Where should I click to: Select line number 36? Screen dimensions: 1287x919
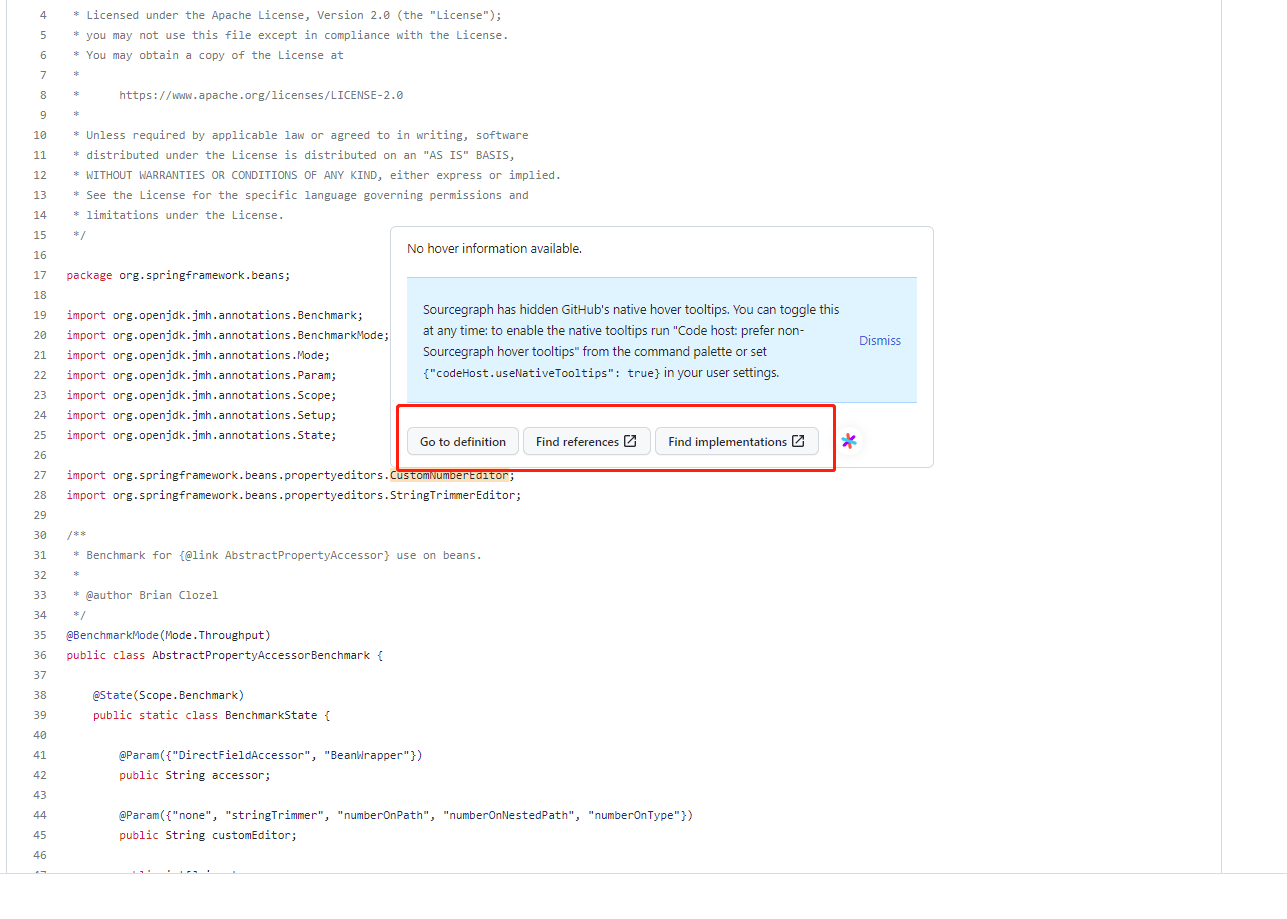40,655
